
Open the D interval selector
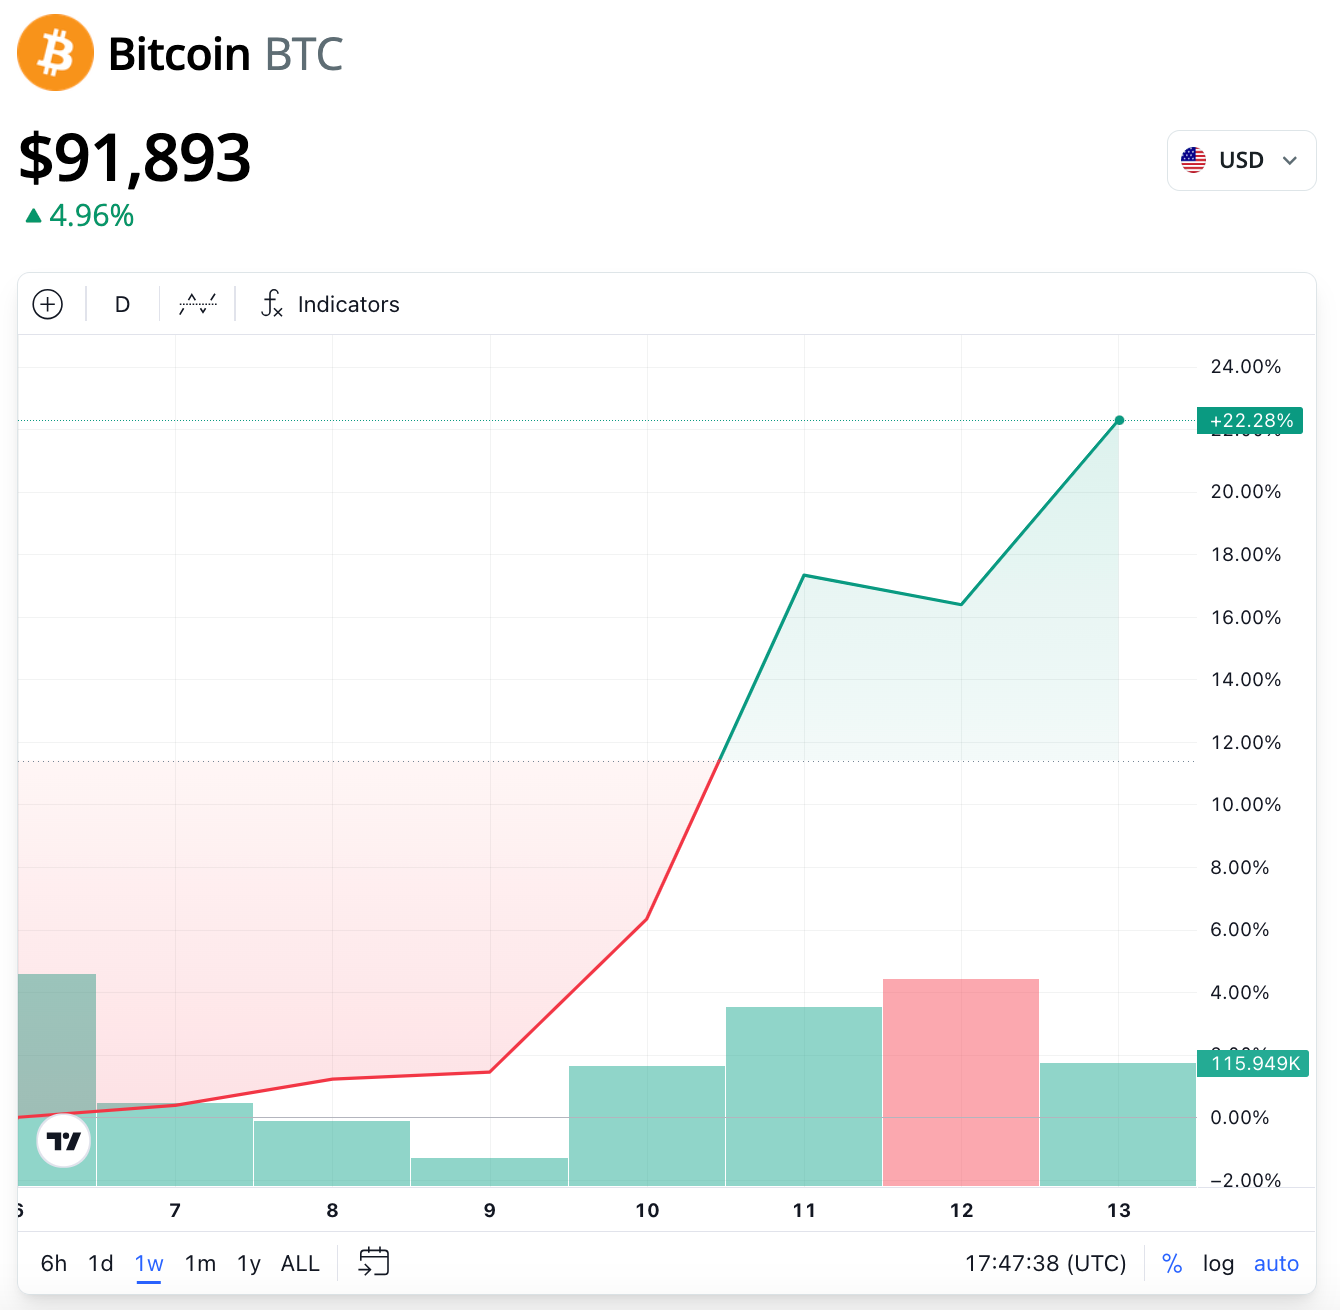pos(122,304)
